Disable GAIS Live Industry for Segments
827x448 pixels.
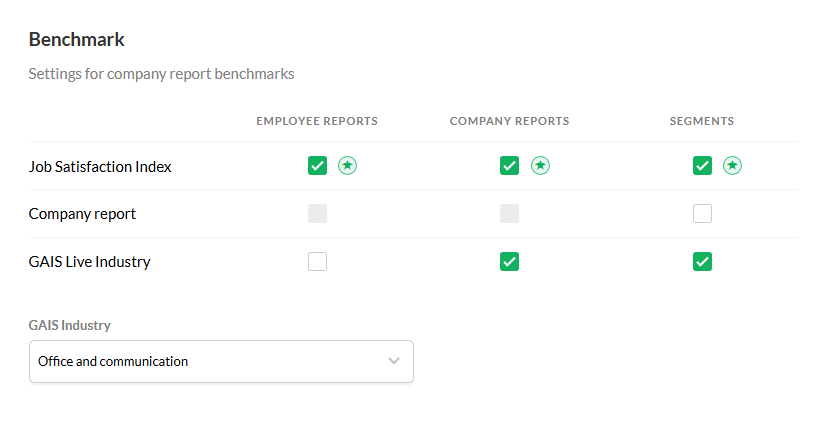pos(703,262)
